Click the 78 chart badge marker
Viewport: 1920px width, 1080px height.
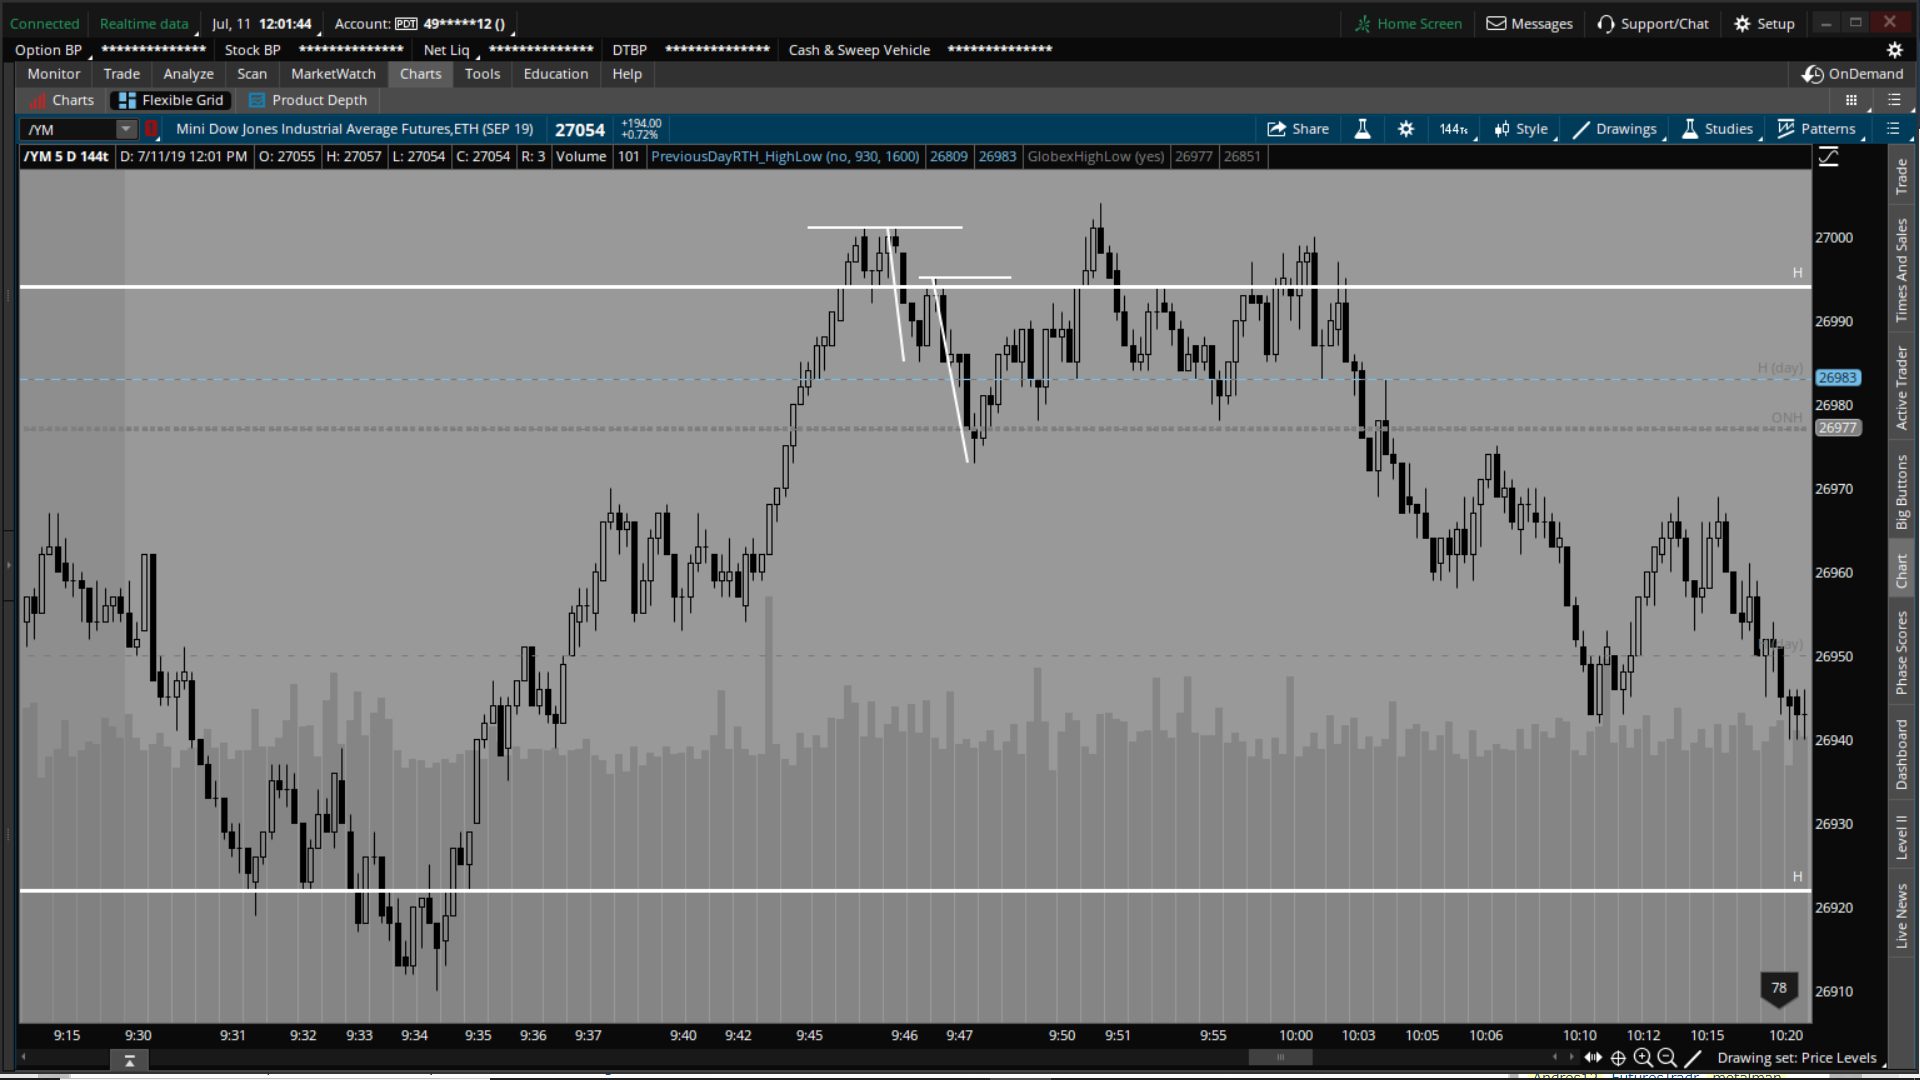click(1779, 988)
